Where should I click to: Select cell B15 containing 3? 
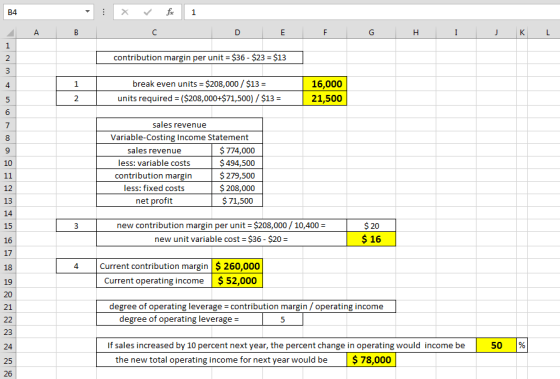[x=76, y=226]
